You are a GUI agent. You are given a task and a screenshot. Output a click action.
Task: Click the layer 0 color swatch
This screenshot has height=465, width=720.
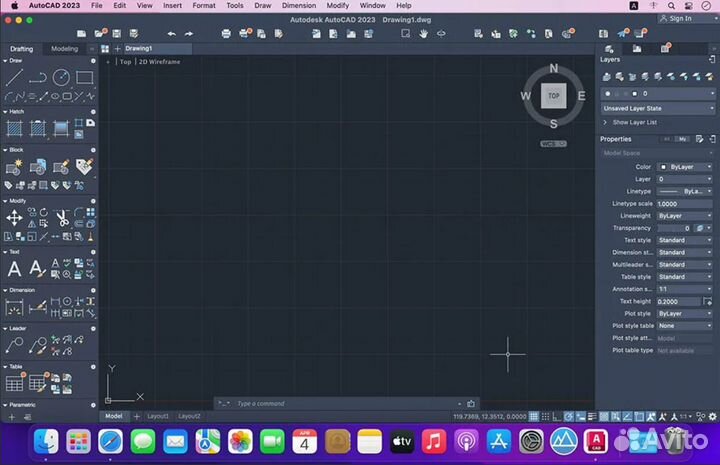pos(635,94)
